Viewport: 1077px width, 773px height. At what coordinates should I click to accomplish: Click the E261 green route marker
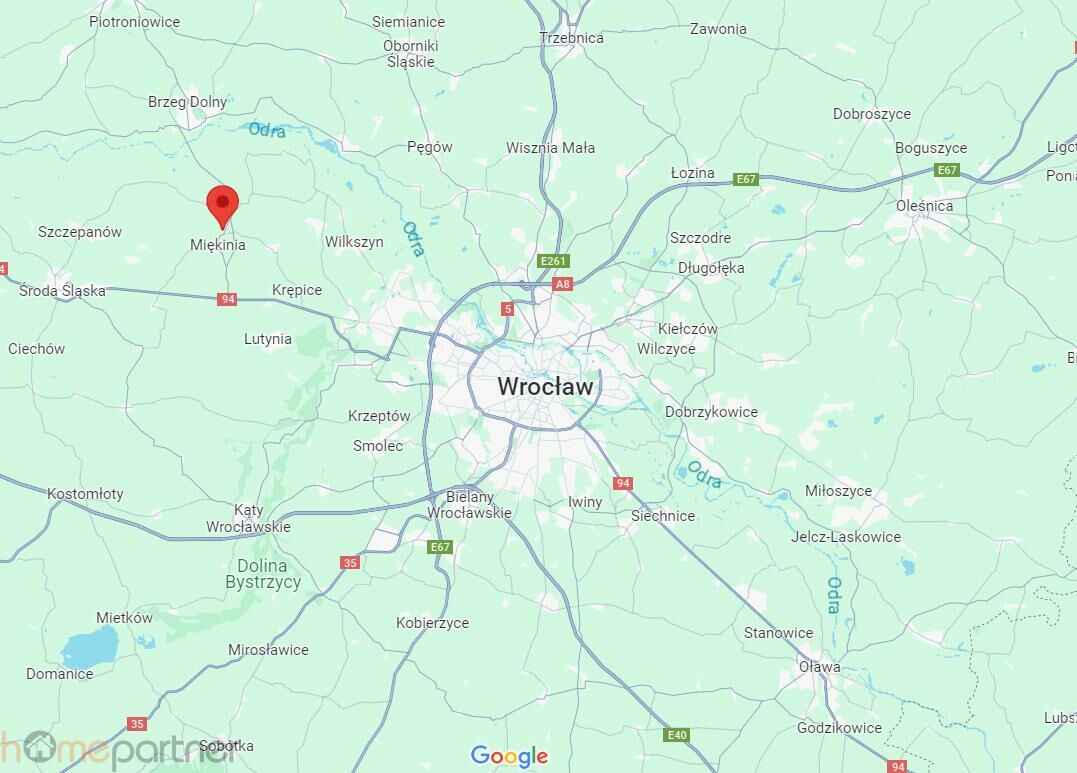[553, 261]
